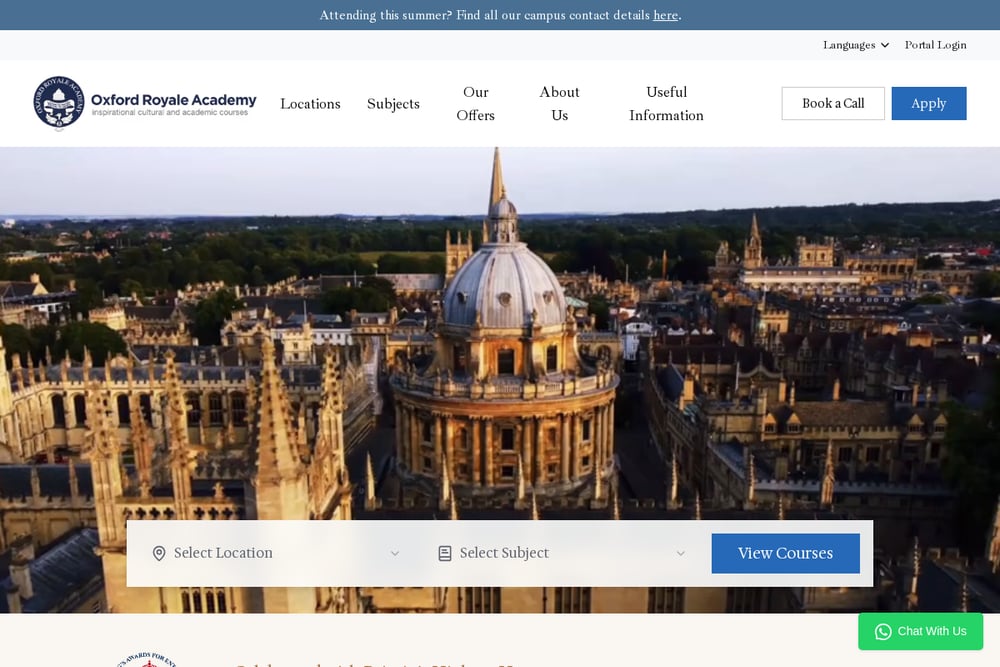Viewport: 1000px width, 667px height.
Task: Click the WhatsApp icon in chat button
Action: pyautogui.click(x=883, y=631)
